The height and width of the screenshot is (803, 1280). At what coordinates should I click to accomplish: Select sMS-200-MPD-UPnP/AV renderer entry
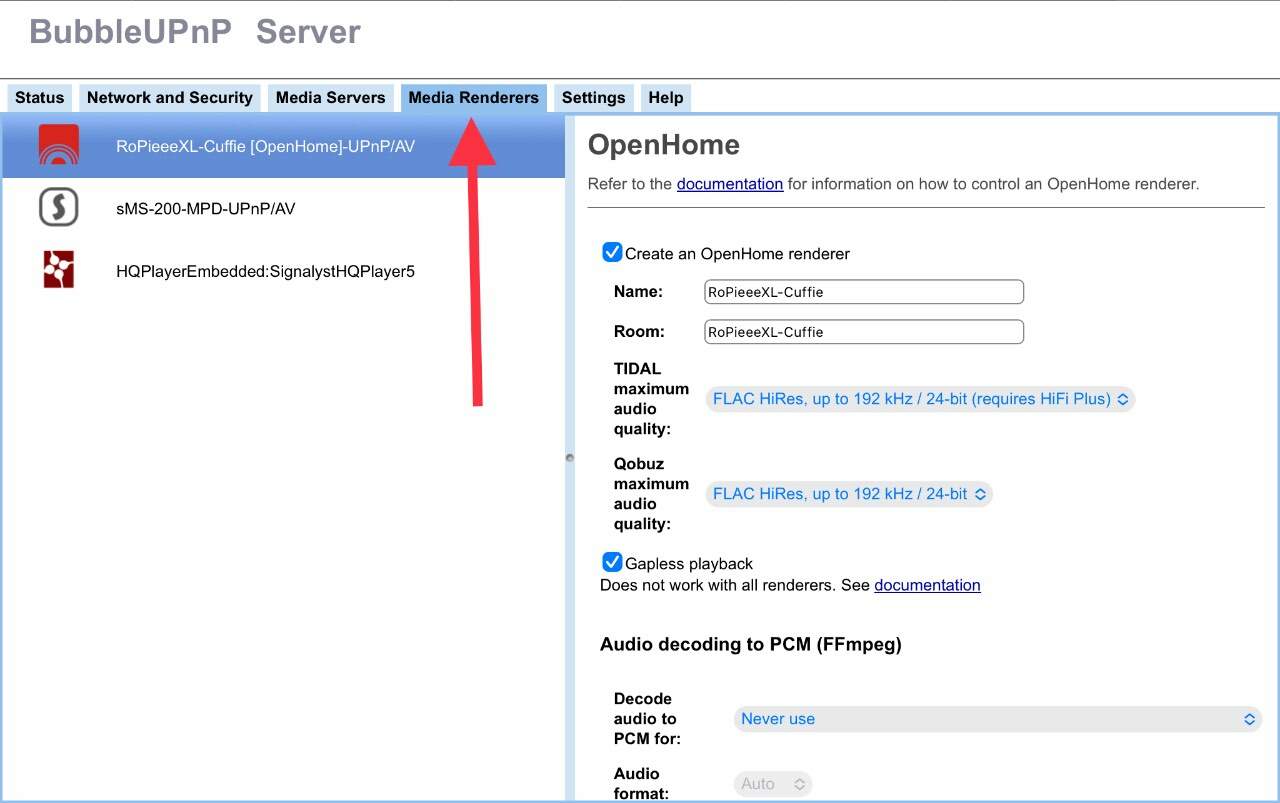click(205, 209)
